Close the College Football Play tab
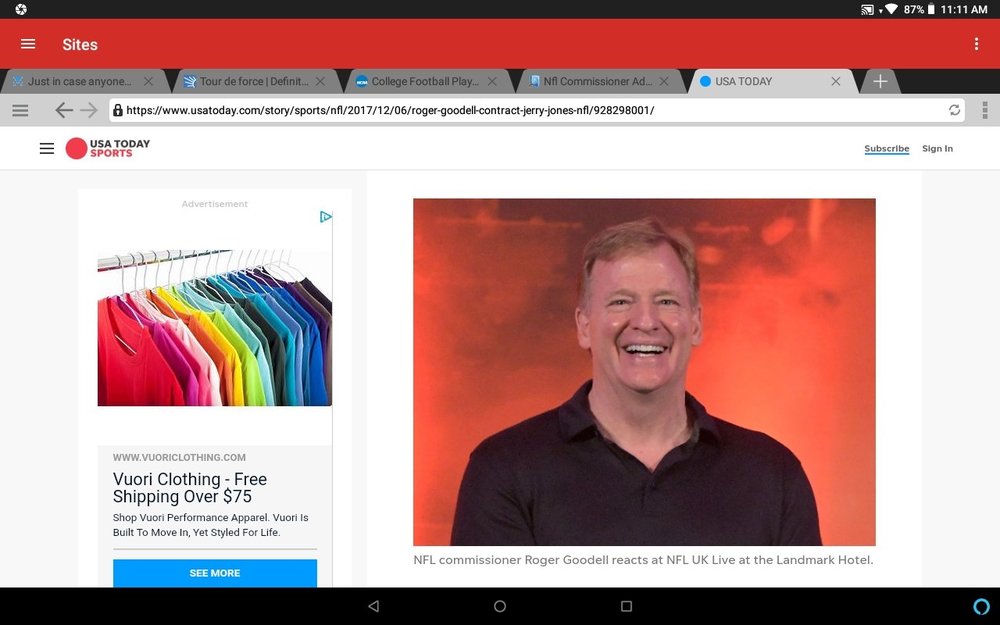The width and height of the screenshot is (1000, 625). coord(492,82)
